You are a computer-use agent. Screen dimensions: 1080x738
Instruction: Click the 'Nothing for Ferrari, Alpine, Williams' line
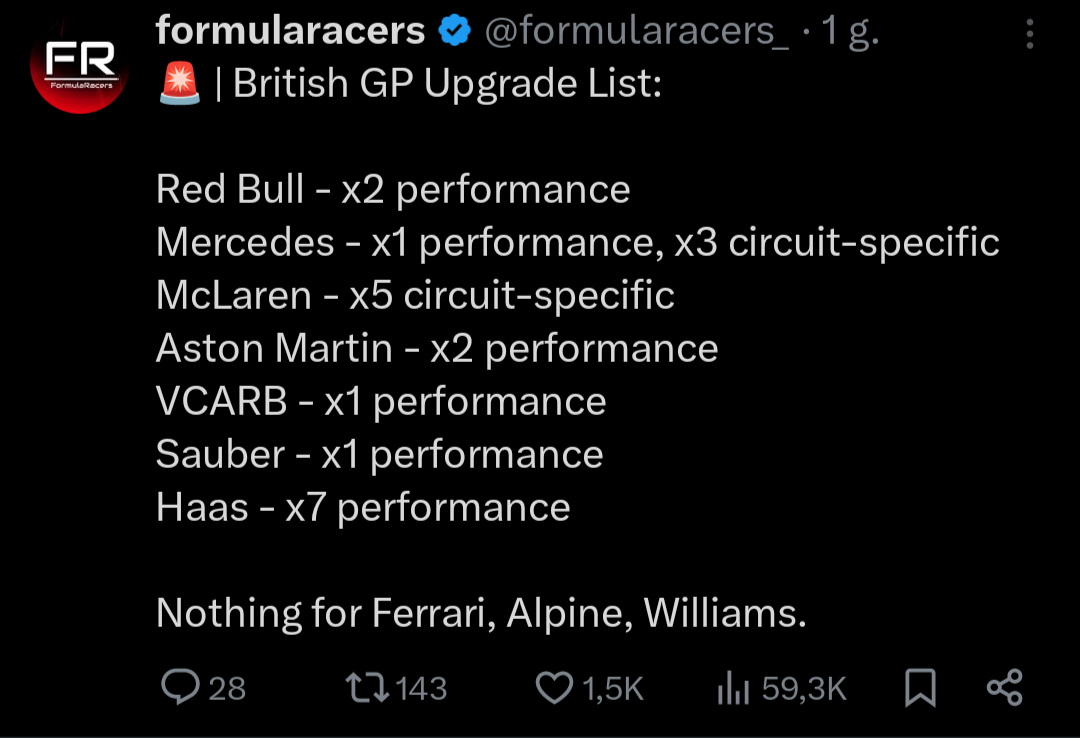click(481, 613)
